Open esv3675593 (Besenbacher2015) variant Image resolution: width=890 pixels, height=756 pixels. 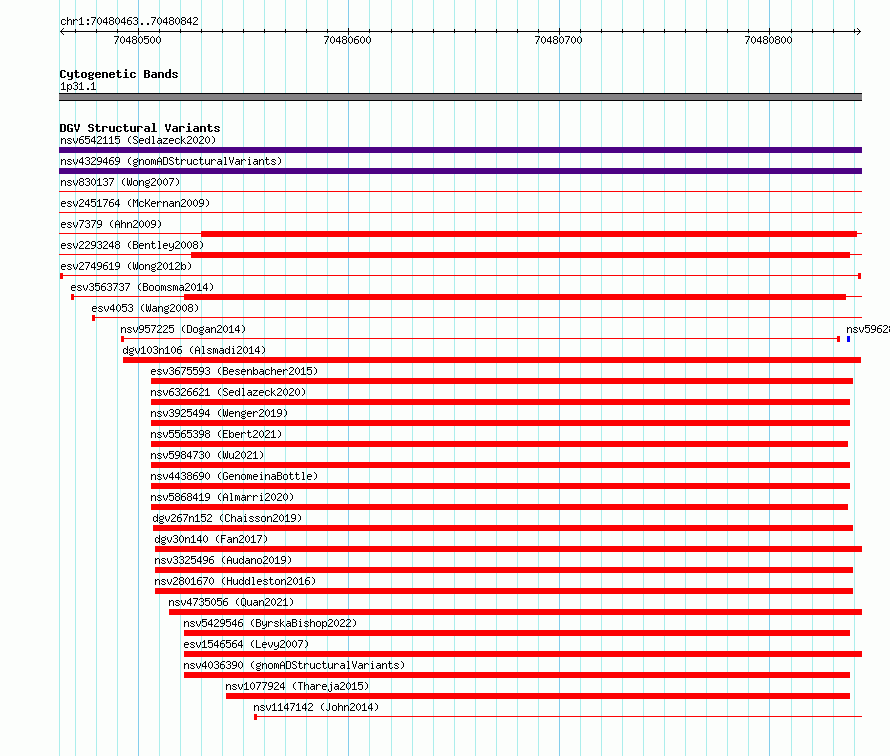[x=234, y=371]
